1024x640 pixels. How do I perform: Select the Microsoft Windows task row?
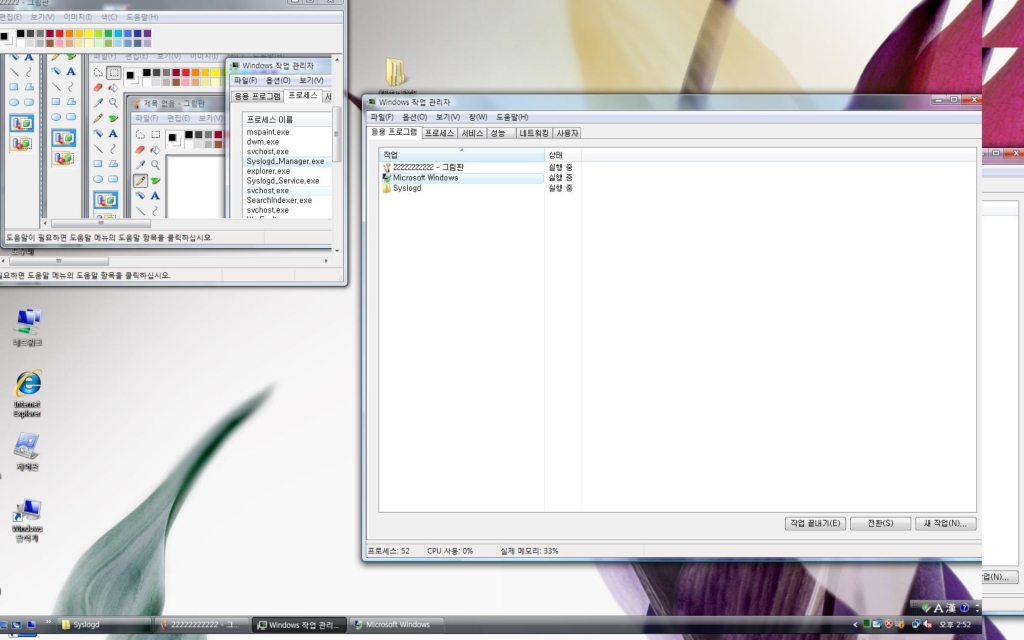tap(462, 178)
